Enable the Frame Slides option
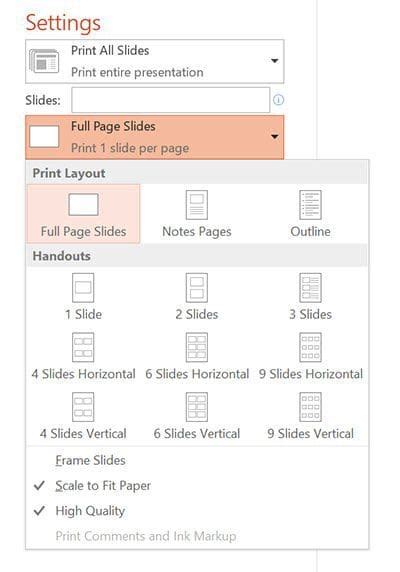This screenshot has height=572, width=400. pos(90,460)
